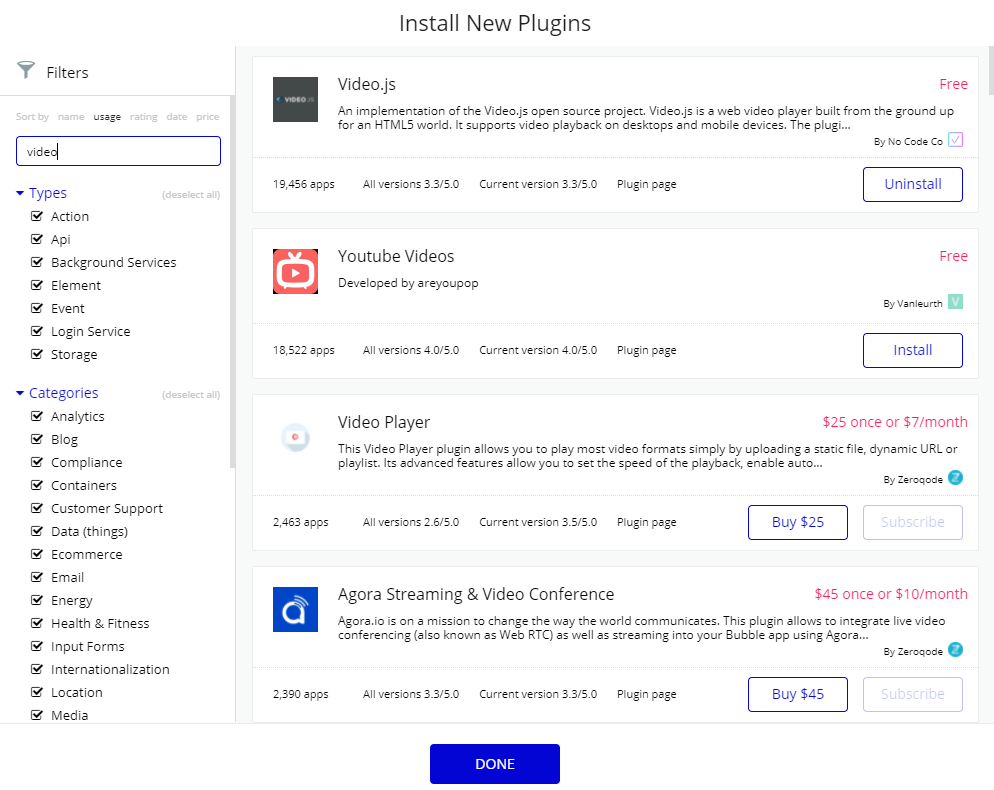The height and width of the screenshot is (790, 994).
Task: Subscribe to Agora Streaming plugin
Action: (x=913, y=694)
